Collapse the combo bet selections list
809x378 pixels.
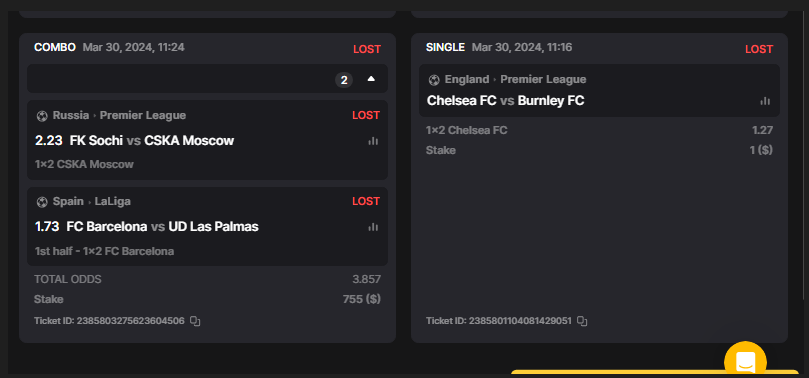(371, 79)
